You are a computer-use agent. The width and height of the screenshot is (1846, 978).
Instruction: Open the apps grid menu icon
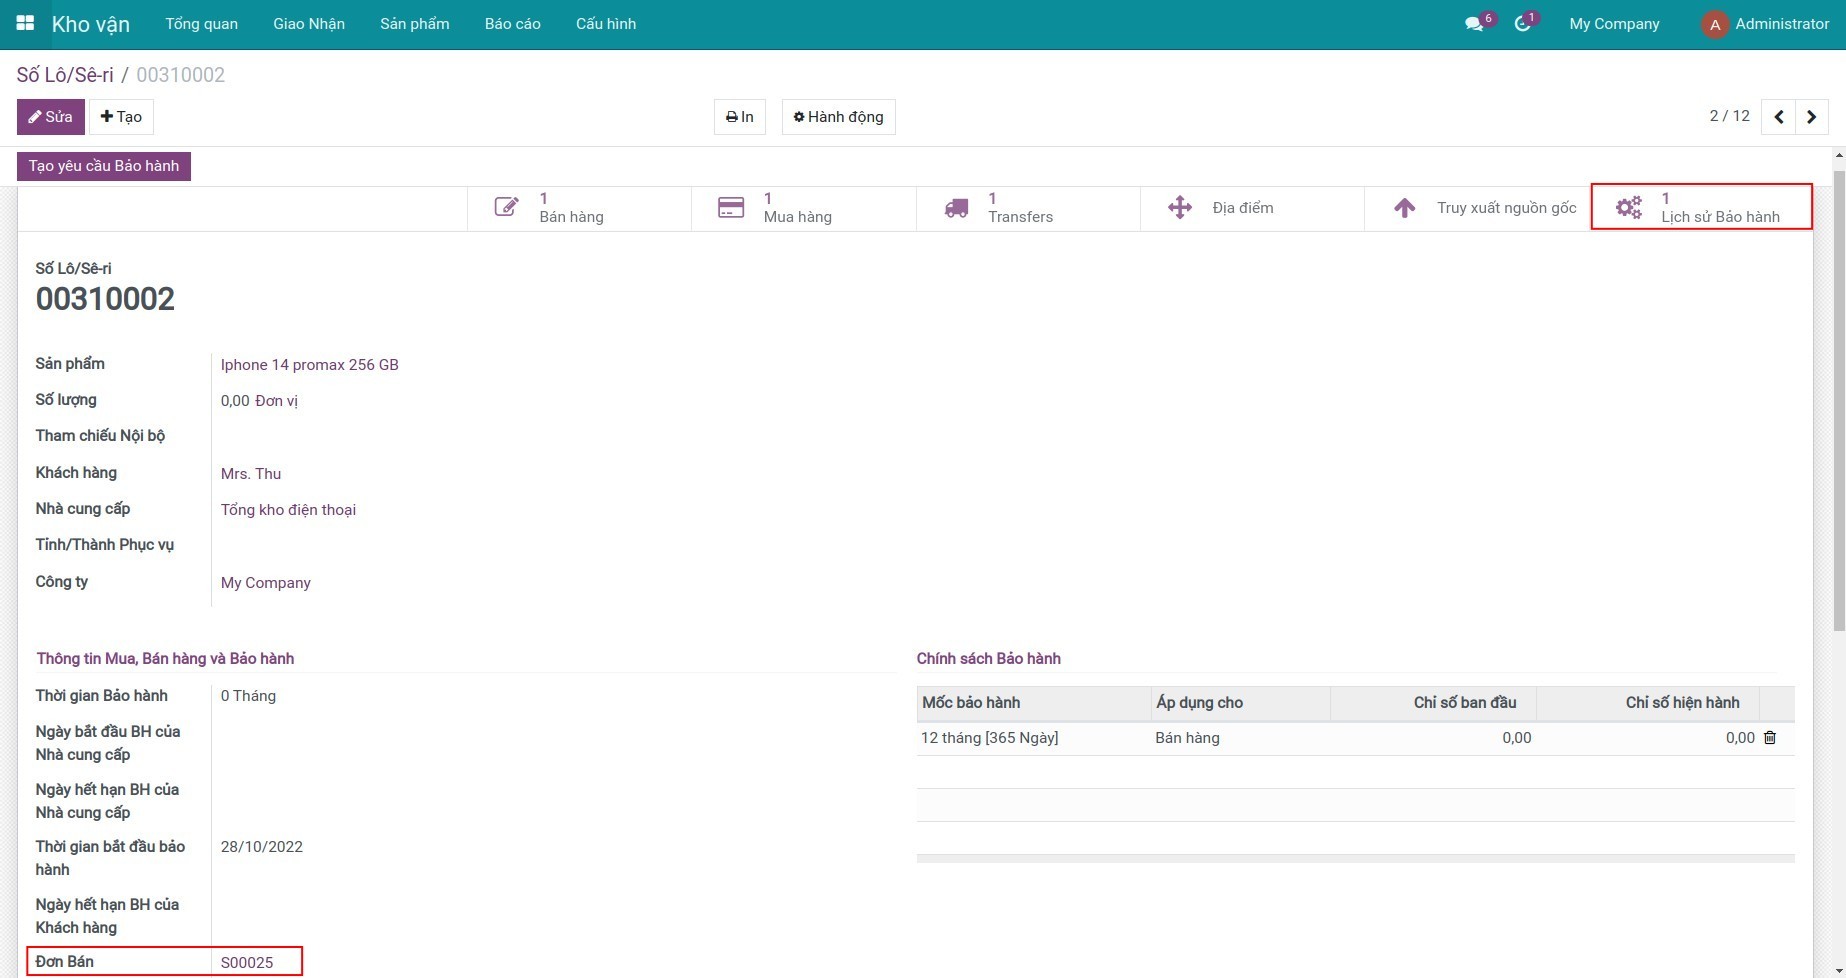pos(25,23)
